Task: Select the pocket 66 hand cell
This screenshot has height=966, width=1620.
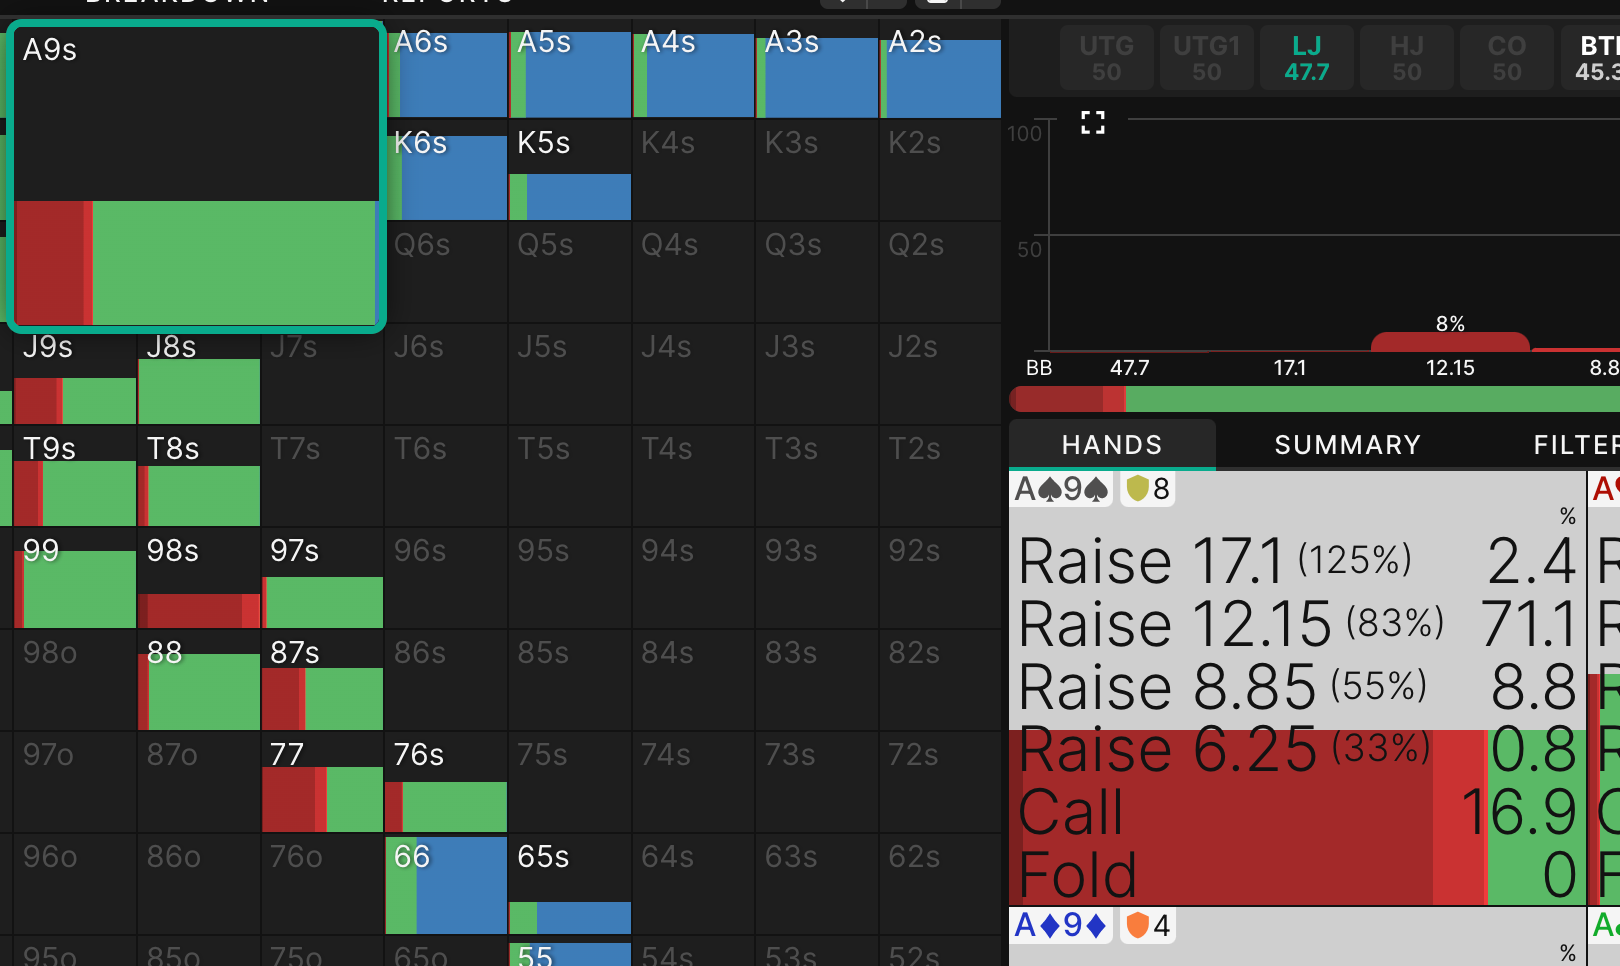Action: [x=447, y=885]
